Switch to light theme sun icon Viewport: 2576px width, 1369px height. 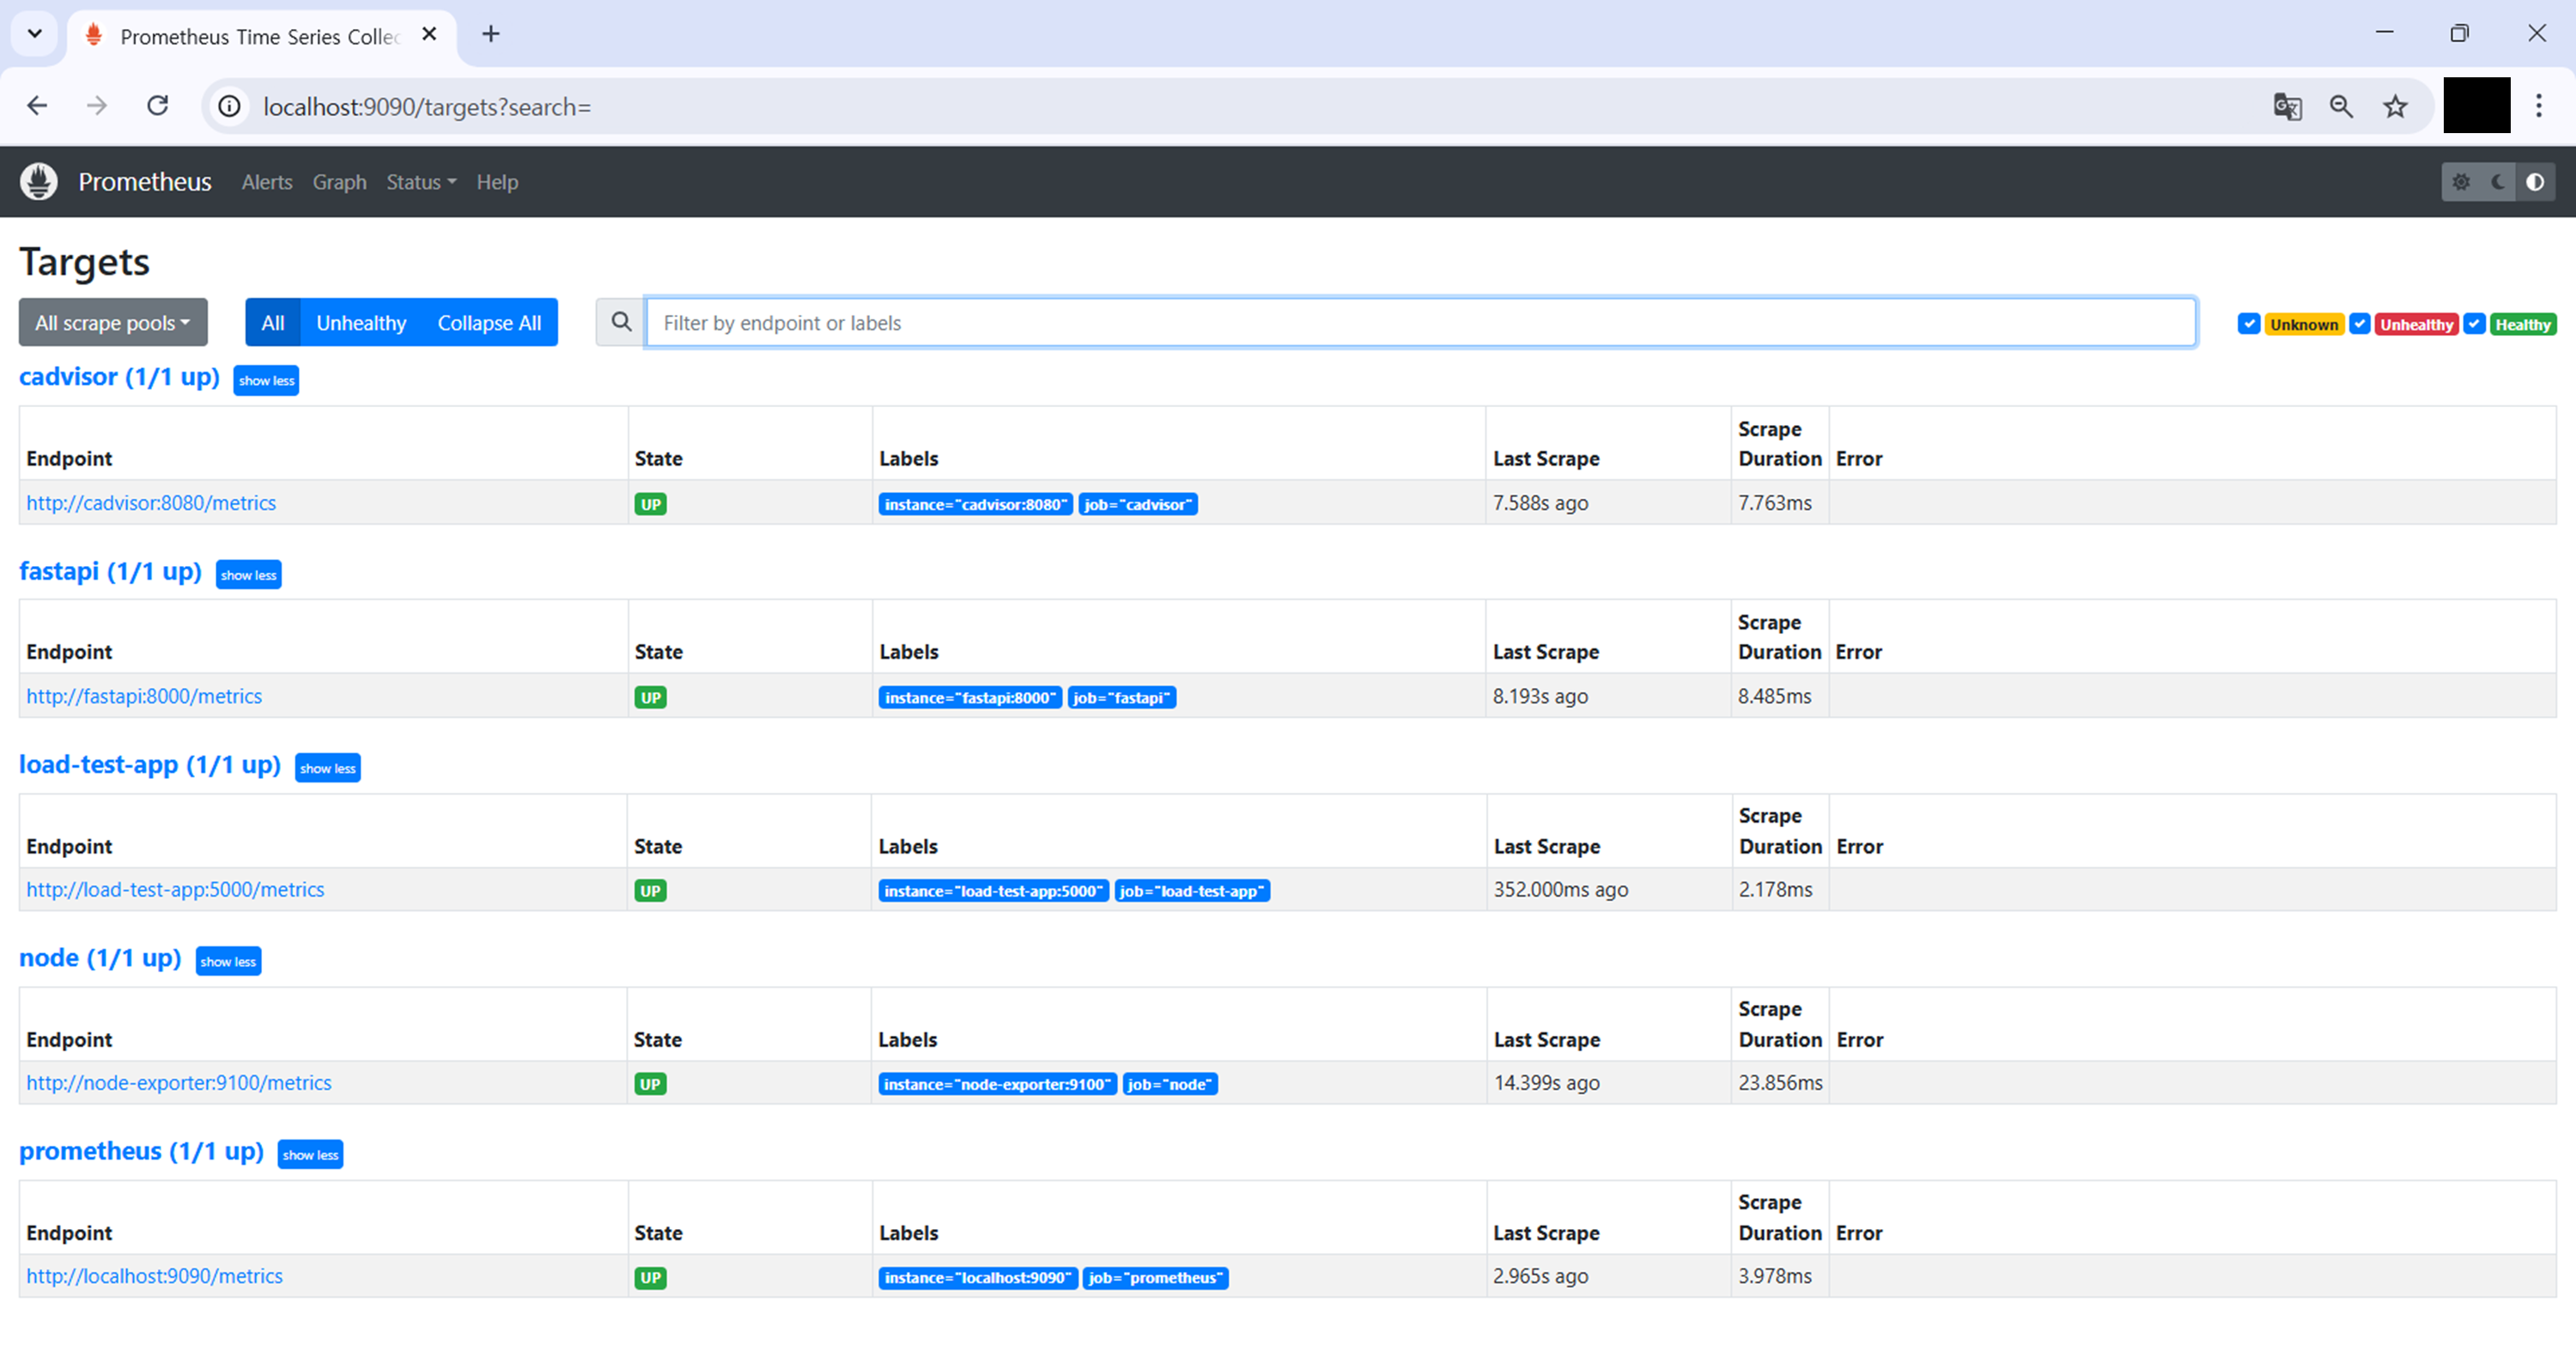pyautogui.click(x=2461, y=182)
